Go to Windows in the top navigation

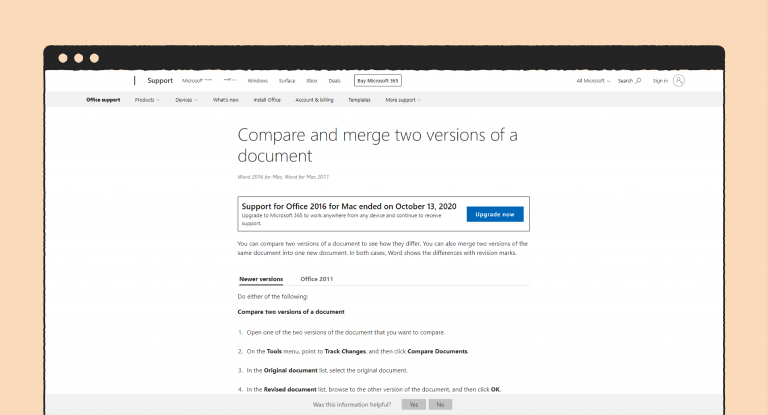[x=257, y=80]
